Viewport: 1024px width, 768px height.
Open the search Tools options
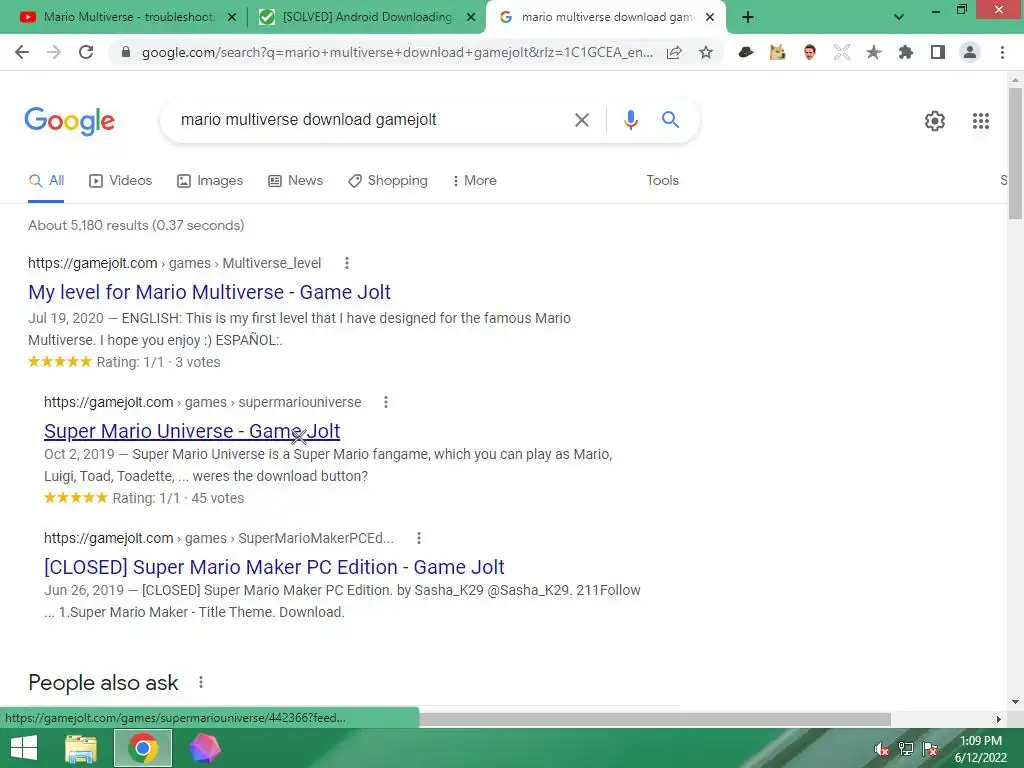662,181
